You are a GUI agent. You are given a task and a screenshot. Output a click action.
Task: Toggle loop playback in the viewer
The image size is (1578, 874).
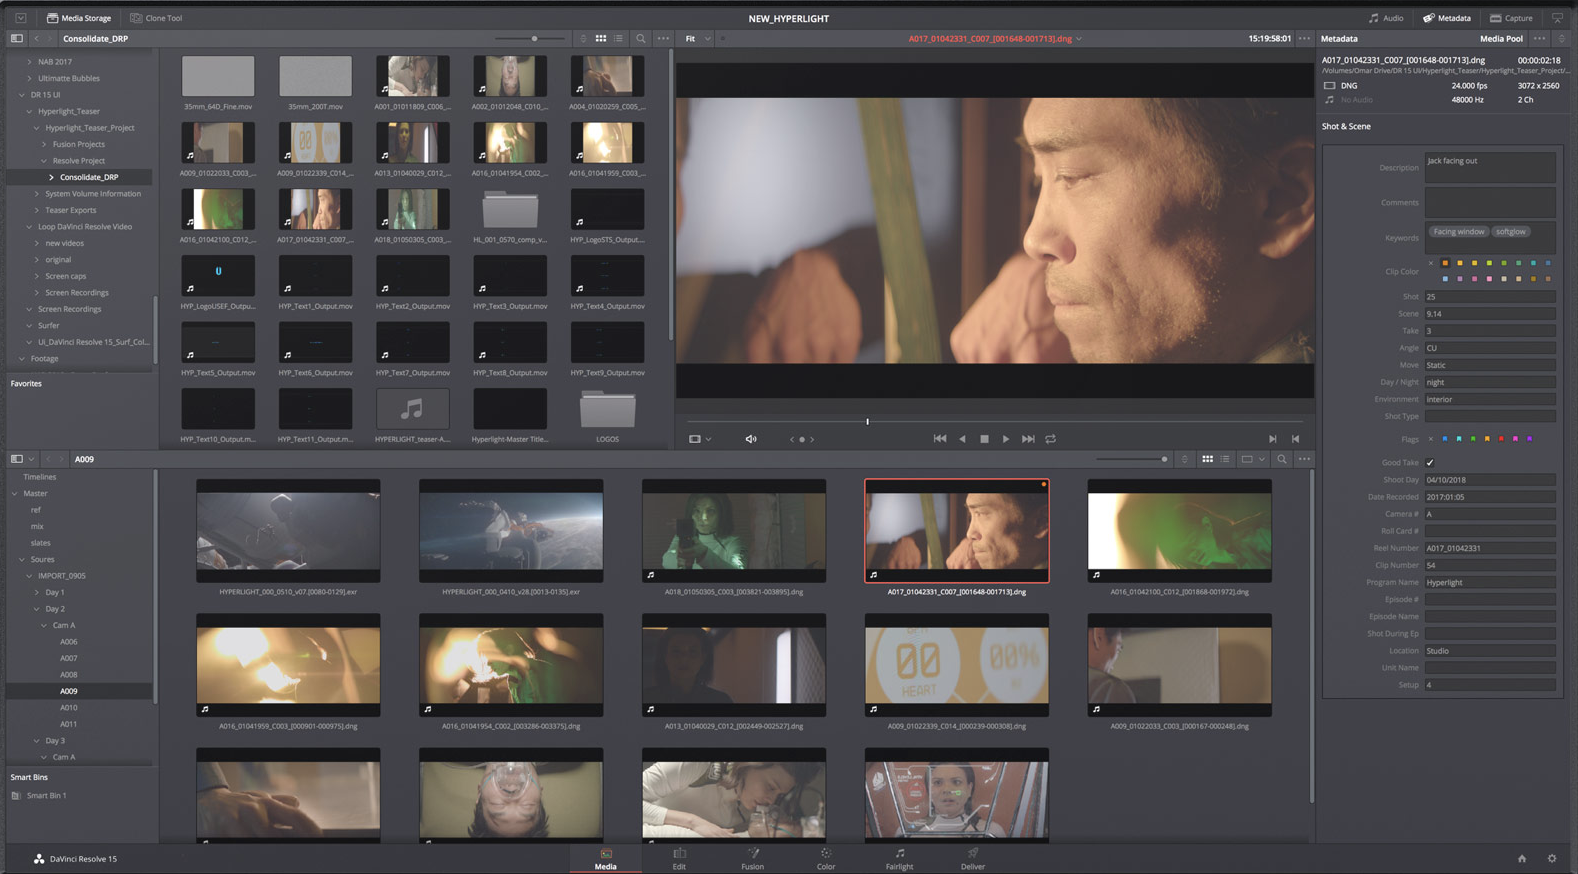[1051, 439]
